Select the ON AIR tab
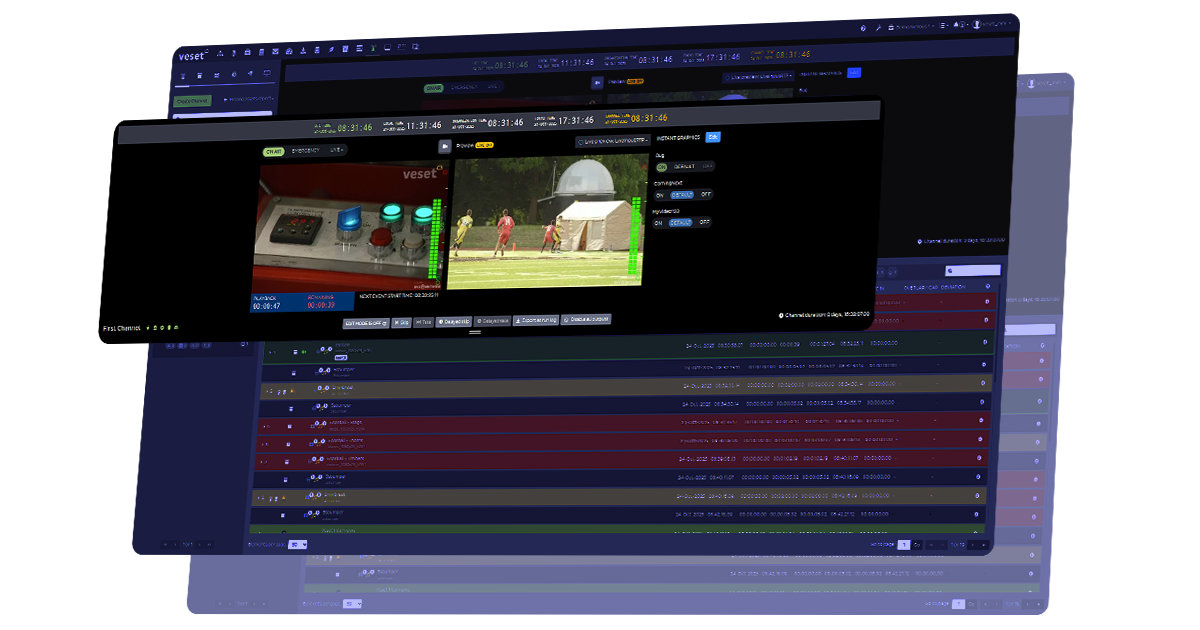The width and height of the screenshot is (1200, 630). tap(275, 150)
